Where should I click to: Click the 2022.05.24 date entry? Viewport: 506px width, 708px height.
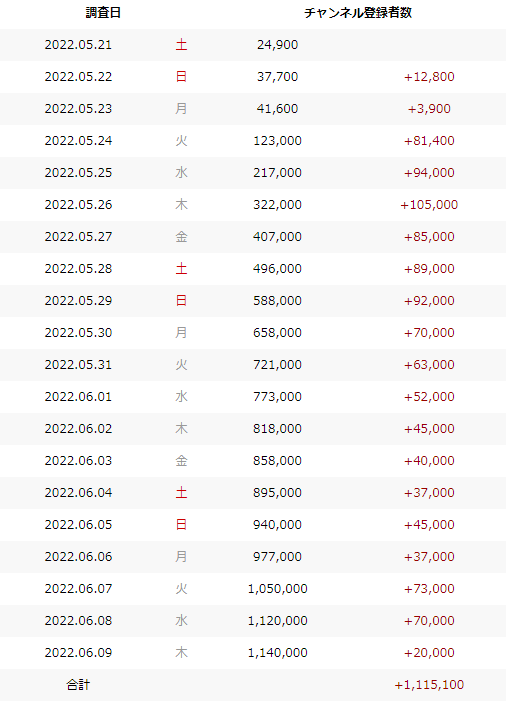click(78, 141)
